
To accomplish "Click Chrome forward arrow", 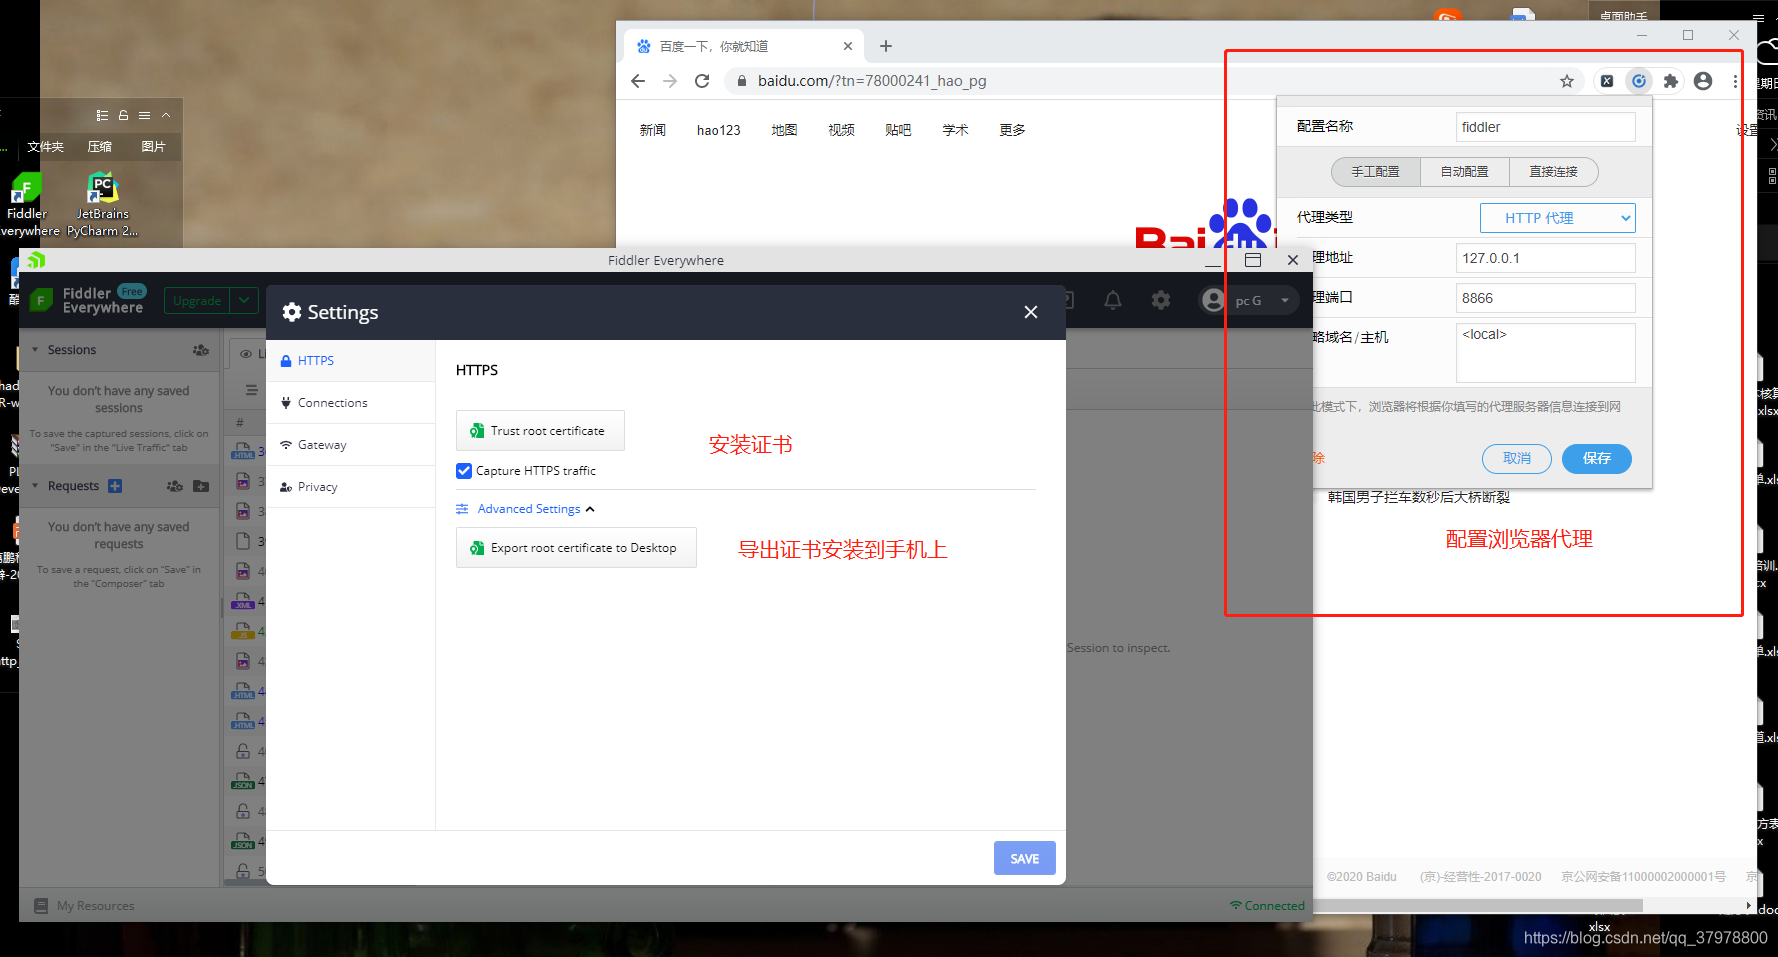I will click(670, 81).
